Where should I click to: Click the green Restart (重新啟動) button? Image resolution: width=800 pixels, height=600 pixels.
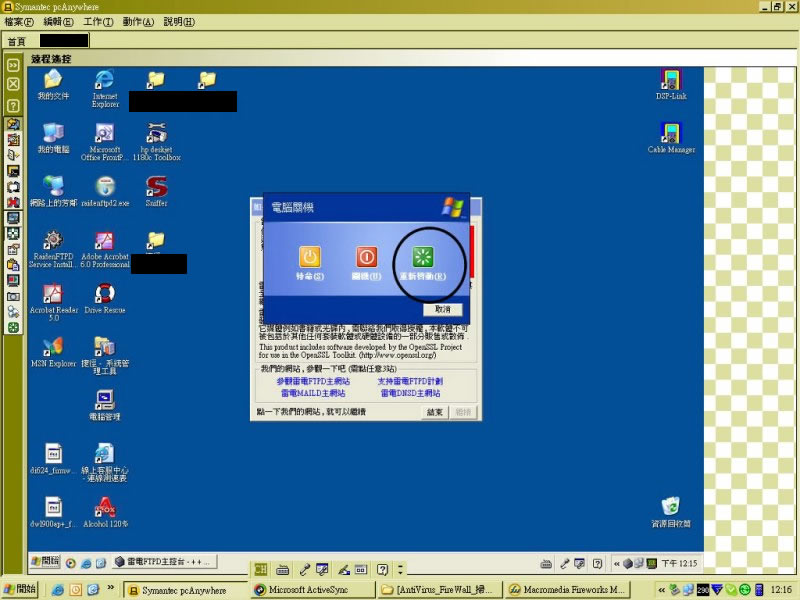click(423, 257)
